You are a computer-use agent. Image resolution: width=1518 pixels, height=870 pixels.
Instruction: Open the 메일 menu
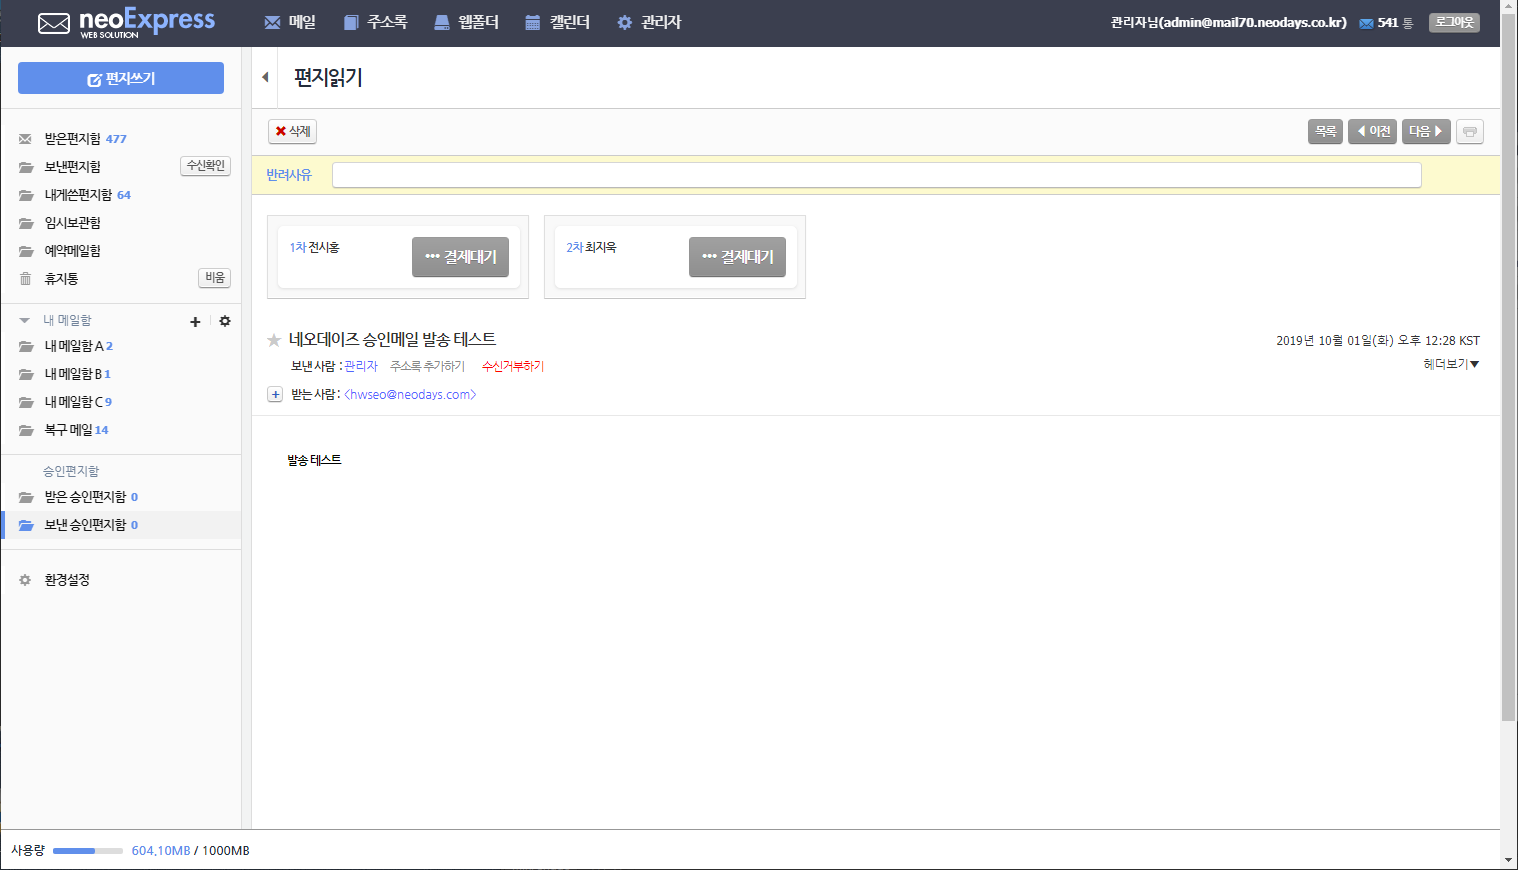coord(290,22)
